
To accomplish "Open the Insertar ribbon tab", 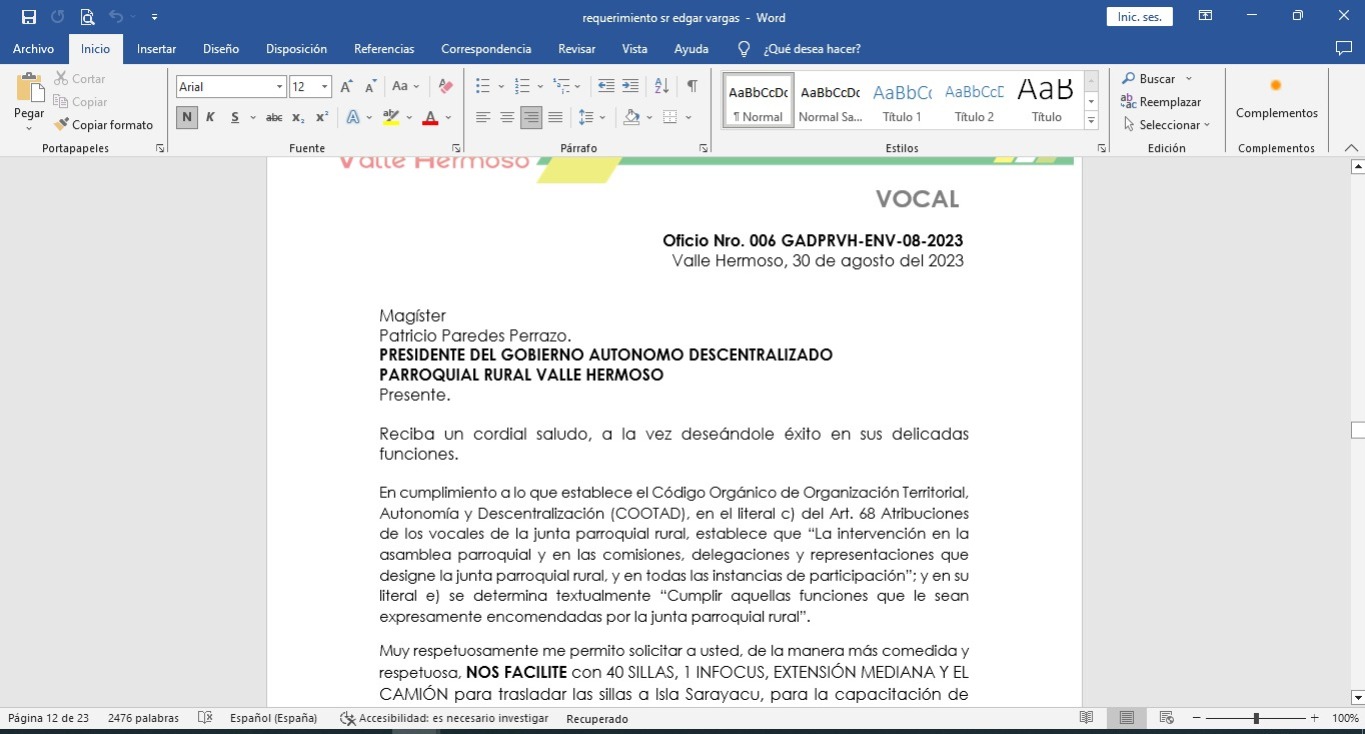I will click(156, 49).
